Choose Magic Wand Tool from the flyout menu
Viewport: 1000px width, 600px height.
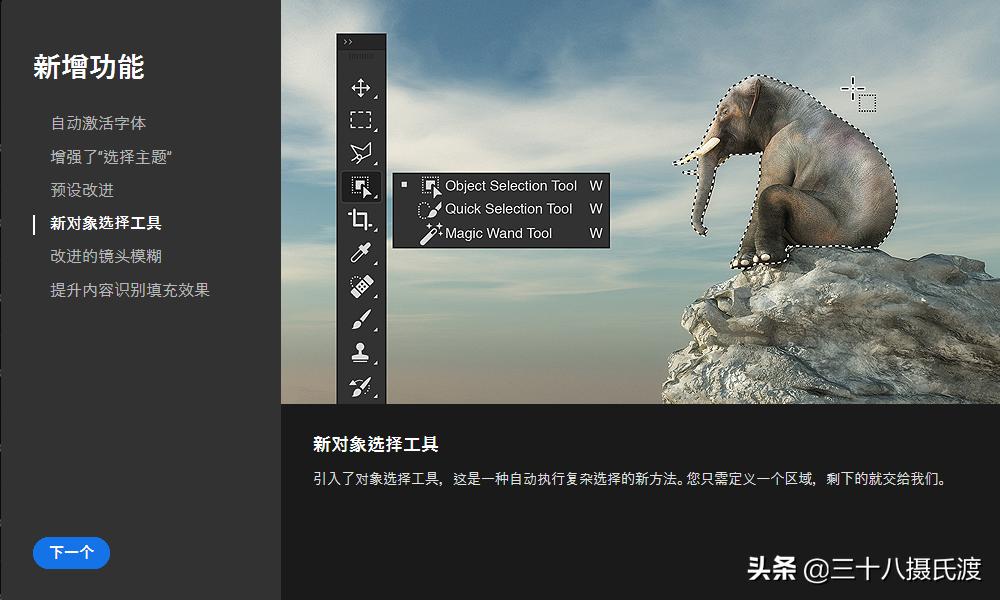coord(500,233)
